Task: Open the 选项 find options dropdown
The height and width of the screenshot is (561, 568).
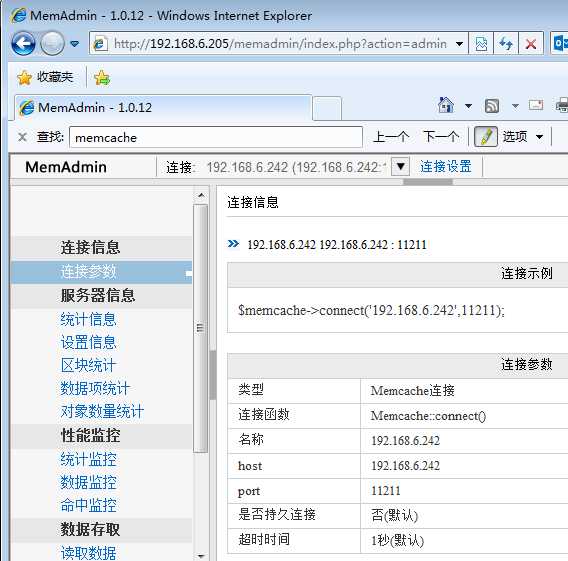Action: coord(523,137)
